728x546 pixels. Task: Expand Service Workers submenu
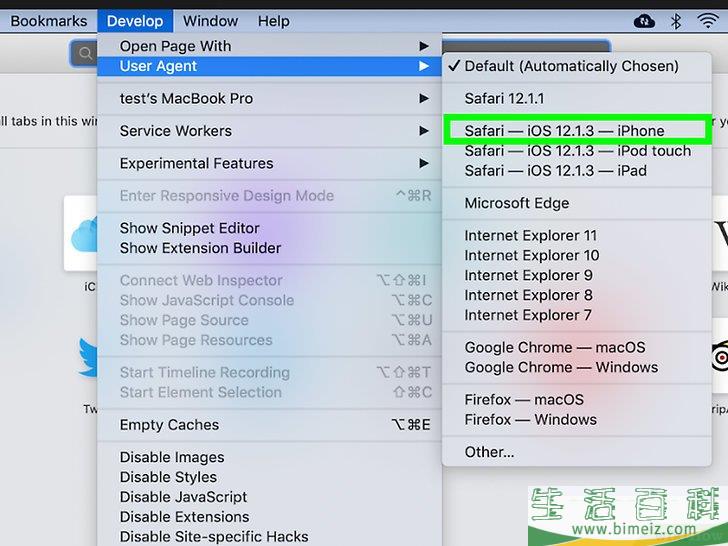pyautogui.click(x=269, y=131)
